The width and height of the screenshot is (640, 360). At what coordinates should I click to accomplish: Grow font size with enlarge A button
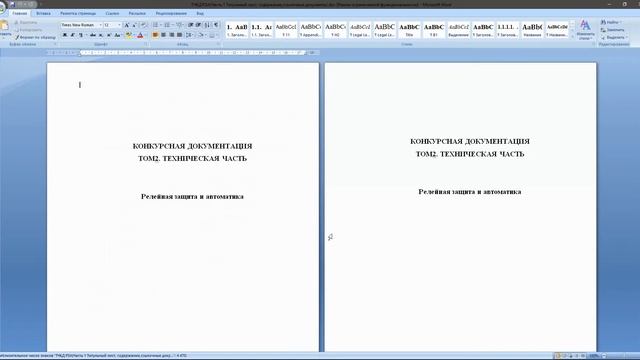[127, 25]
